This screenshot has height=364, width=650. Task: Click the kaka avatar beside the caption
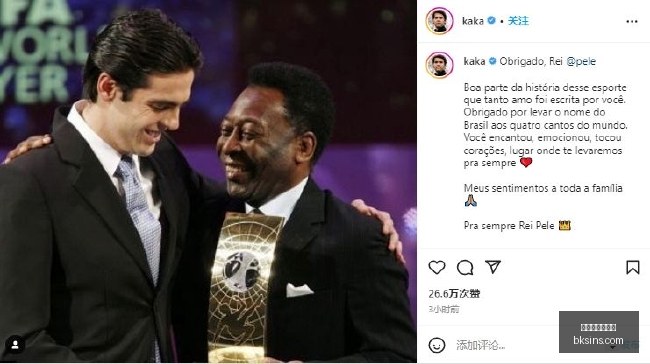click(439, 65)
